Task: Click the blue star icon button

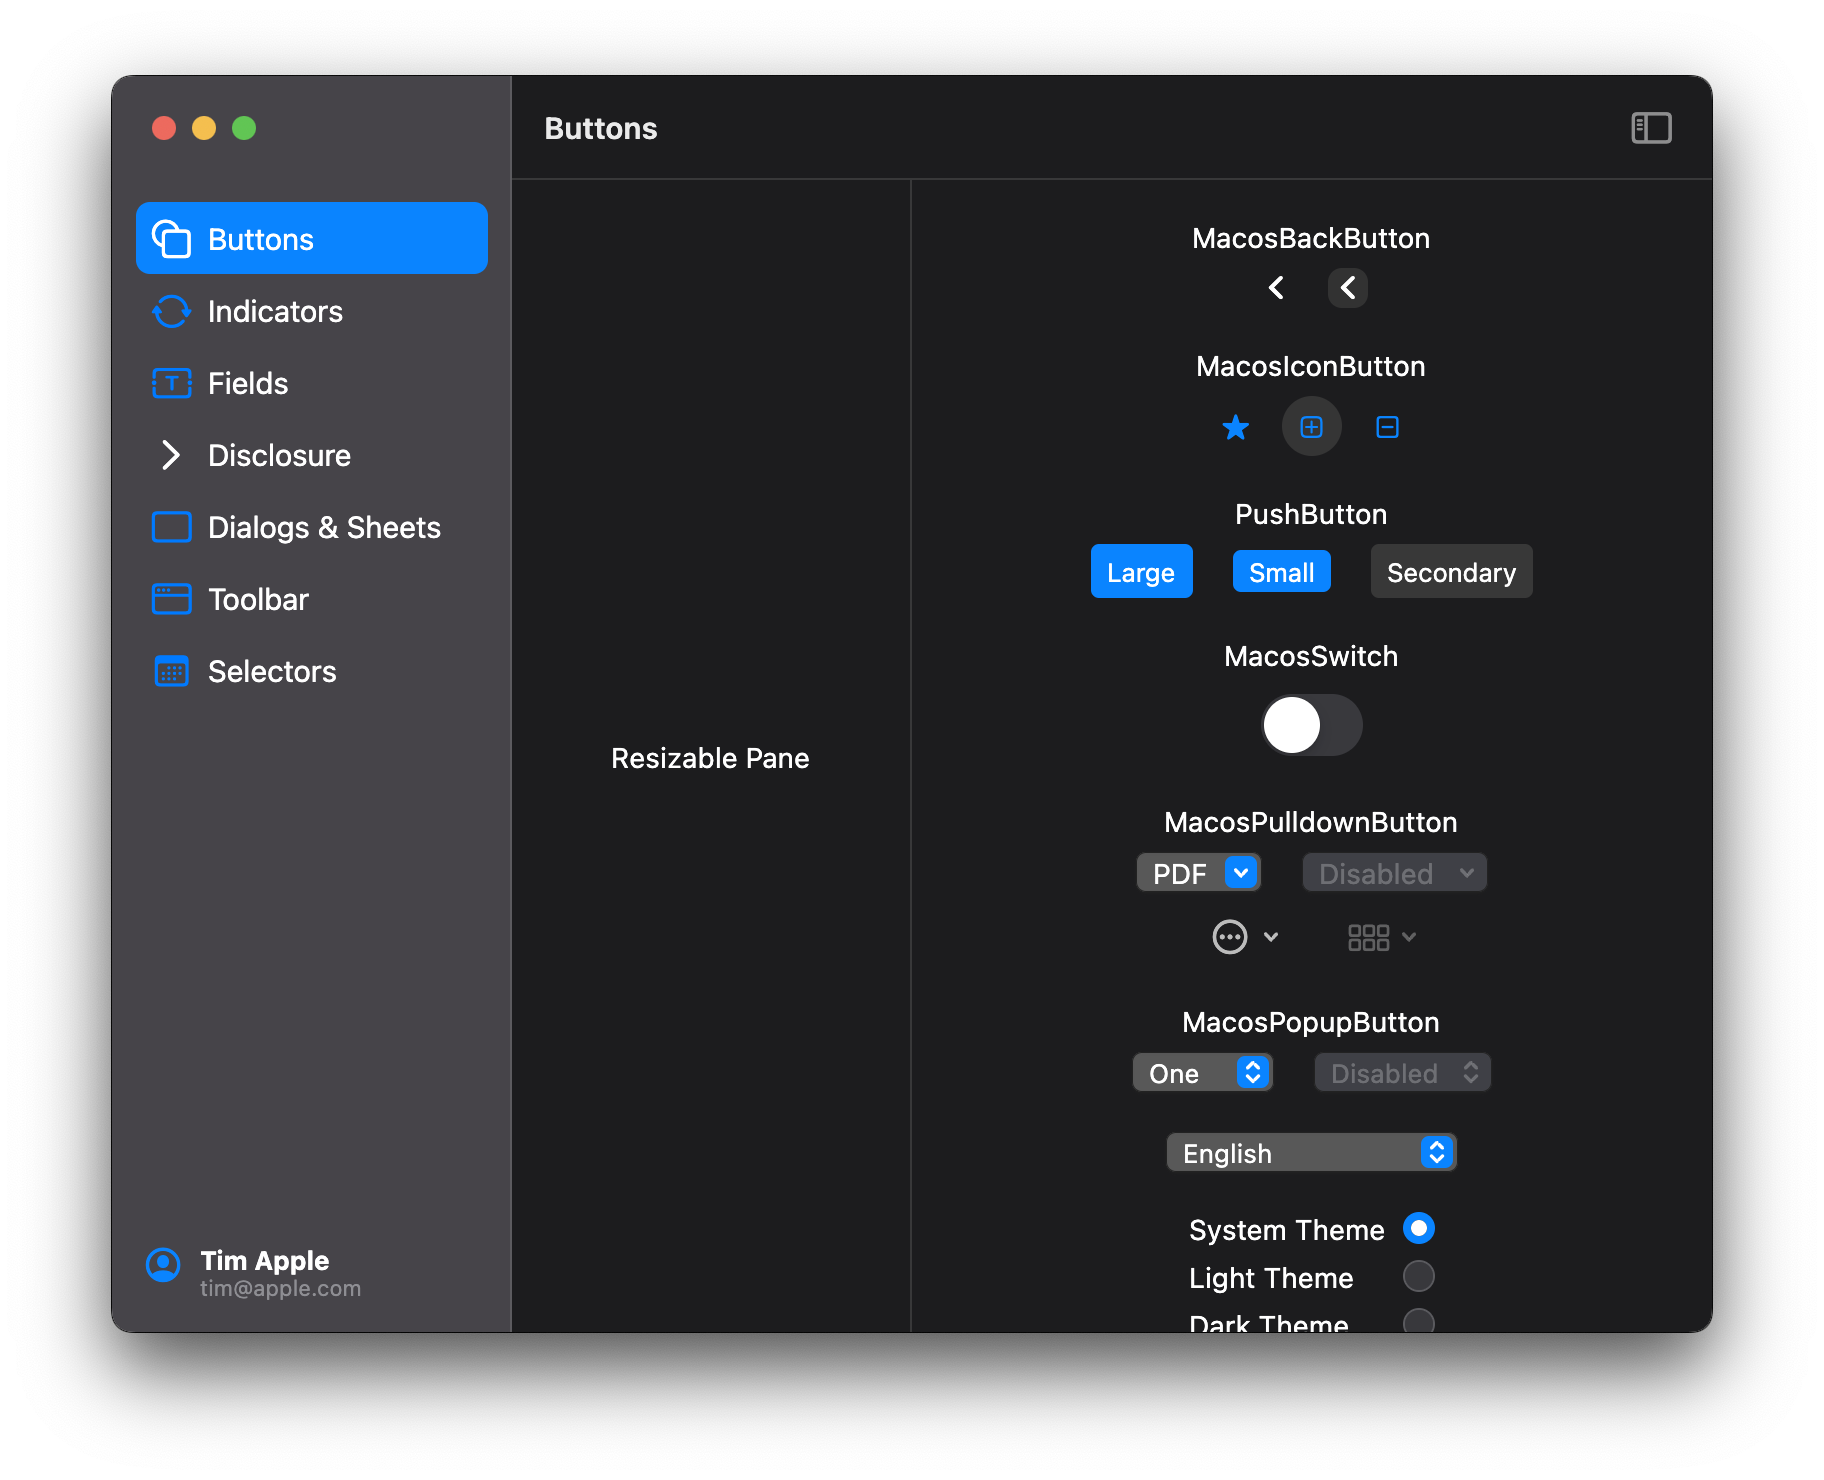Action: [x=1236, y=427]
